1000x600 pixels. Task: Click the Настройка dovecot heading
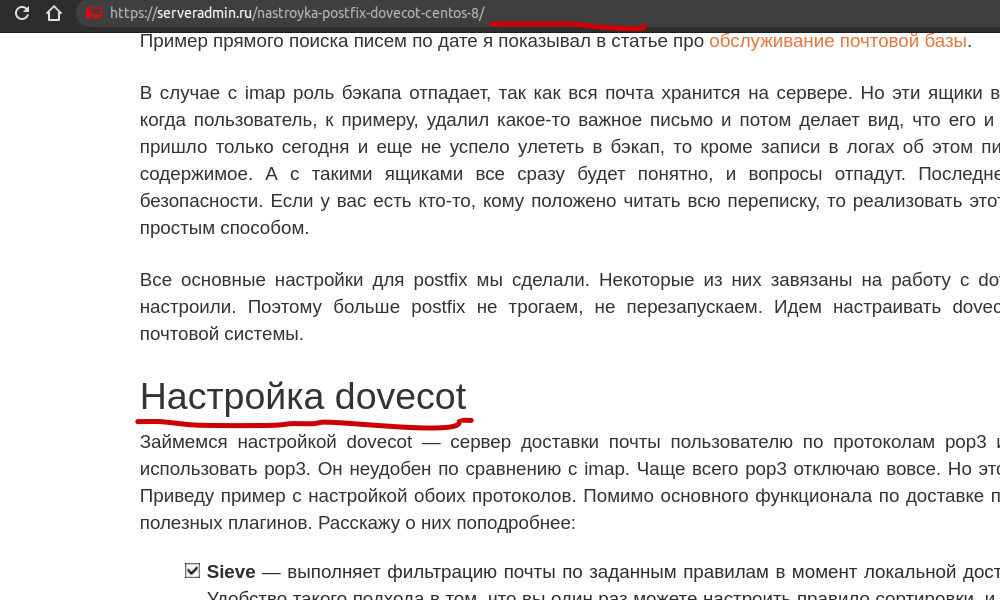[x=303, y=396]
